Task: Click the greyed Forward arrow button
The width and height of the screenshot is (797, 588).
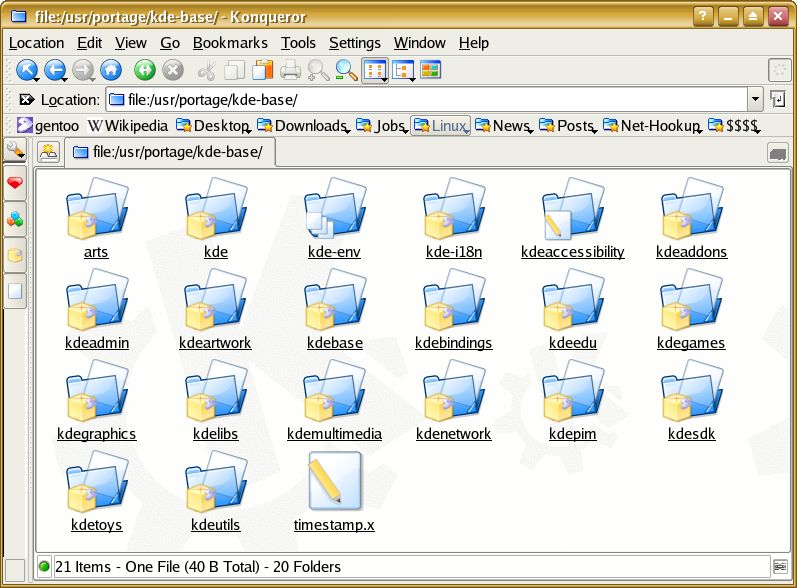Action: (83, 70)
